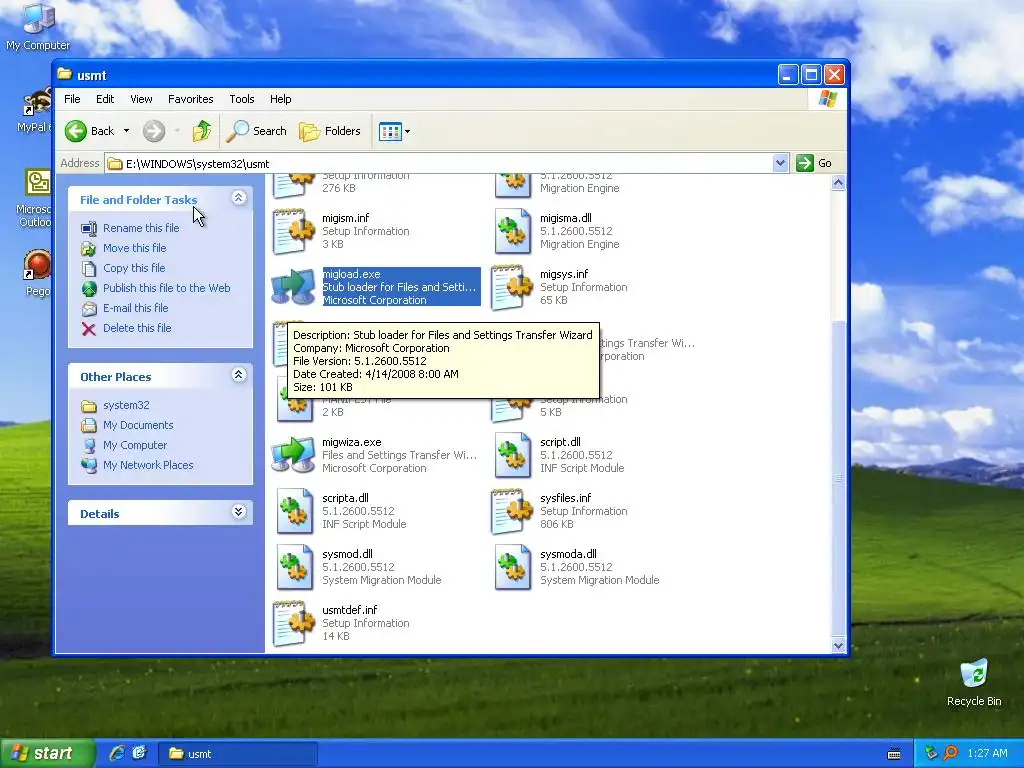This screenshot has width=1024, height=768.
Task: Launch Internet Explorer from Quick Launch
Action: 117,754
